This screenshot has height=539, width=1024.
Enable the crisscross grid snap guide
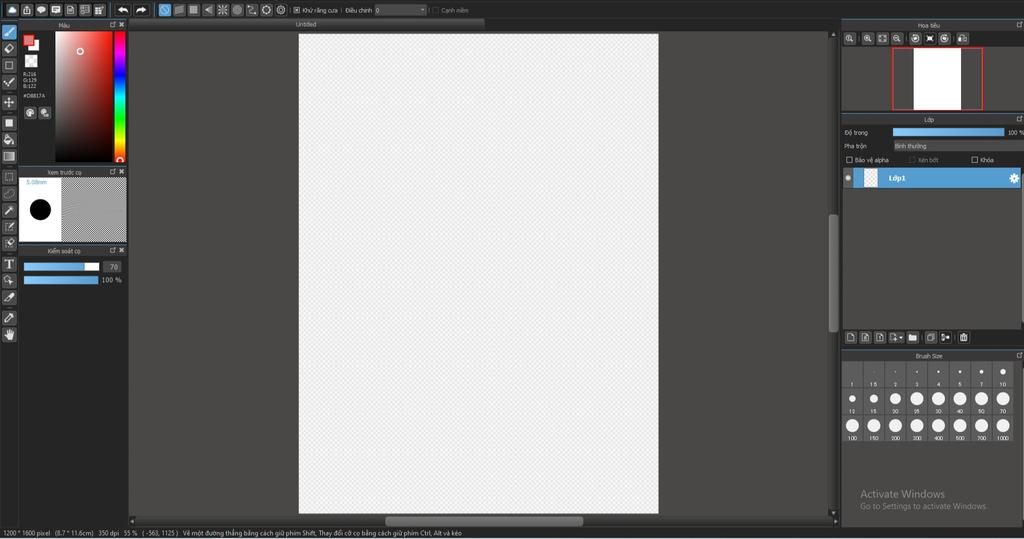pos(194,10)
